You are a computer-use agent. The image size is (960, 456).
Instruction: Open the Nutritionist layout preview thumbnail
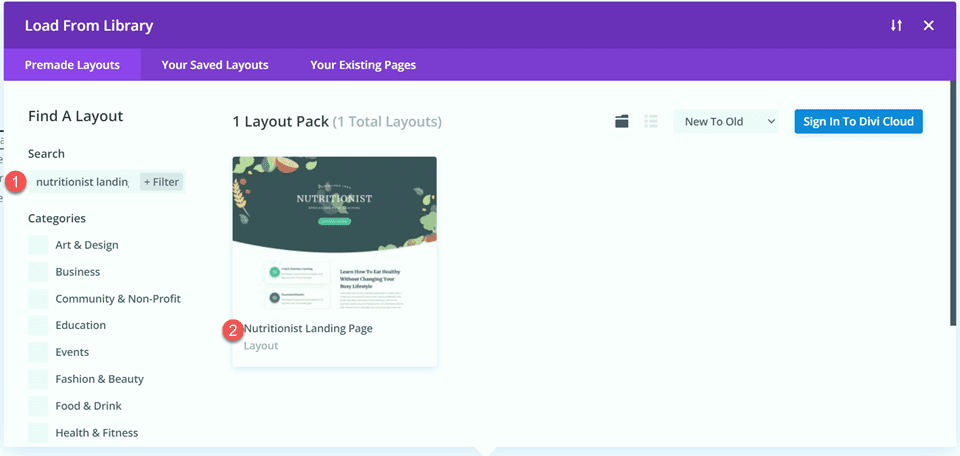334,232
